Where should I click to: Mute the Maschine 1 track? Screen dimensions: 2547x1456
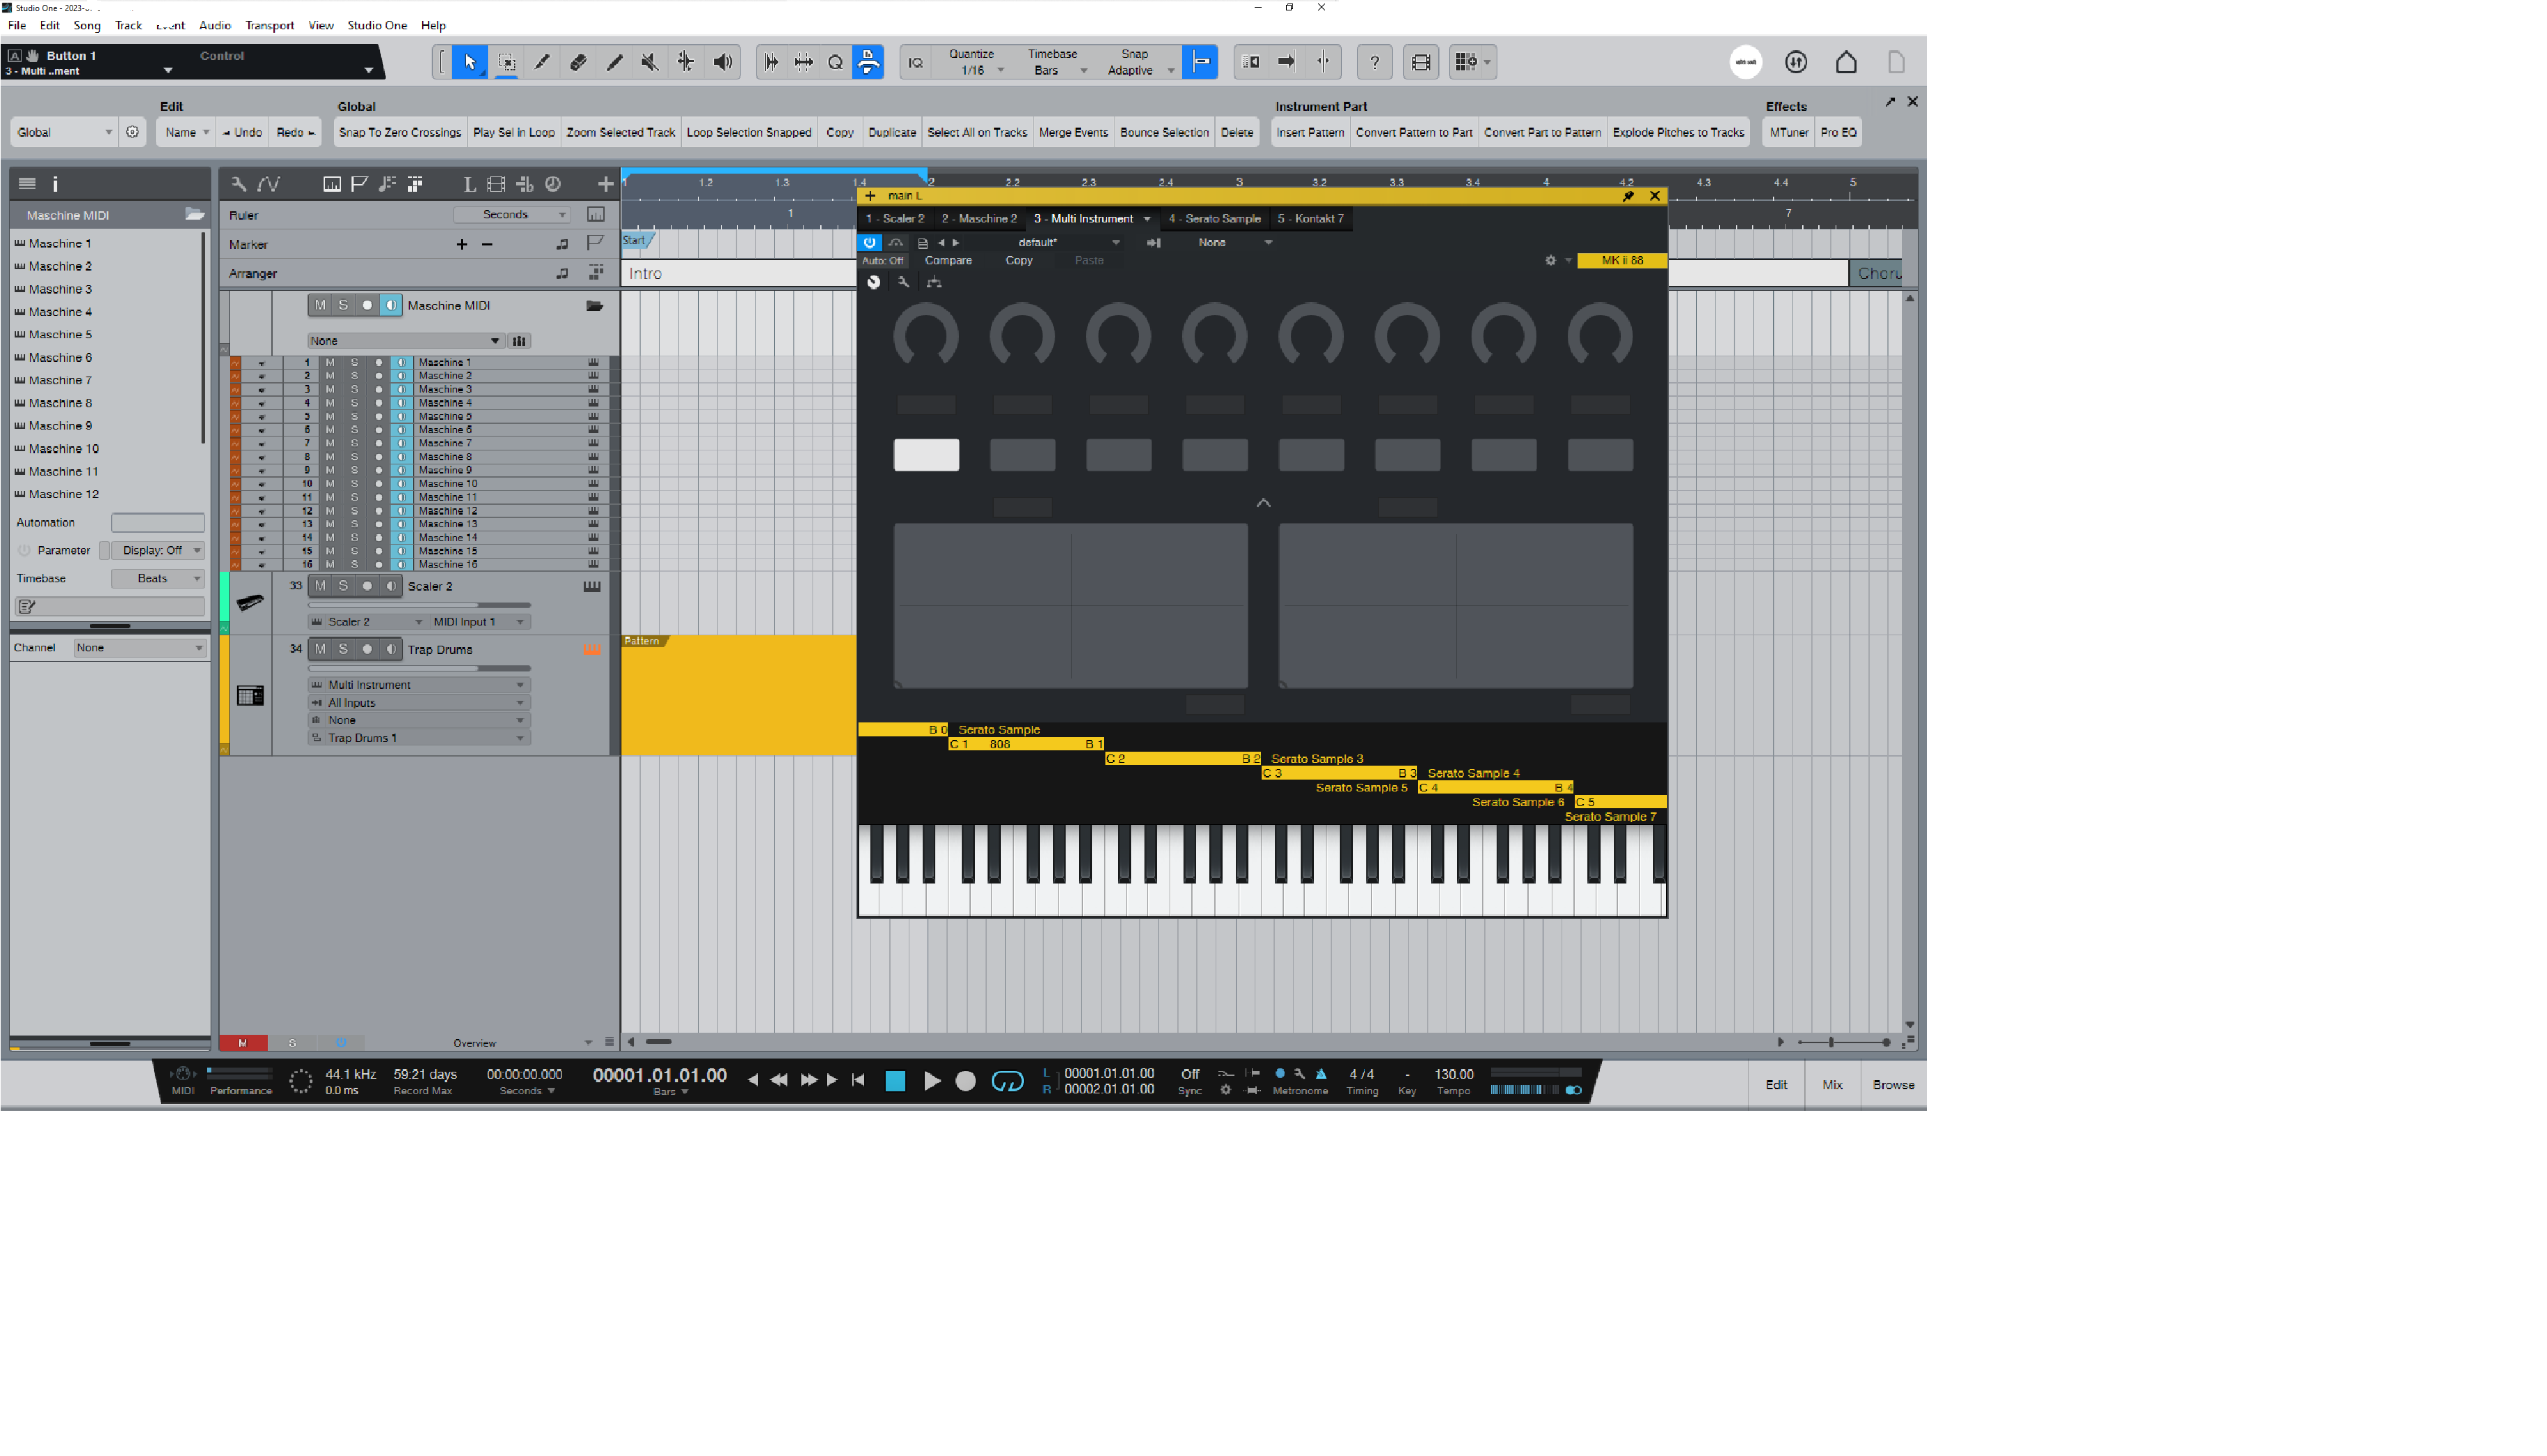[330, 363]
